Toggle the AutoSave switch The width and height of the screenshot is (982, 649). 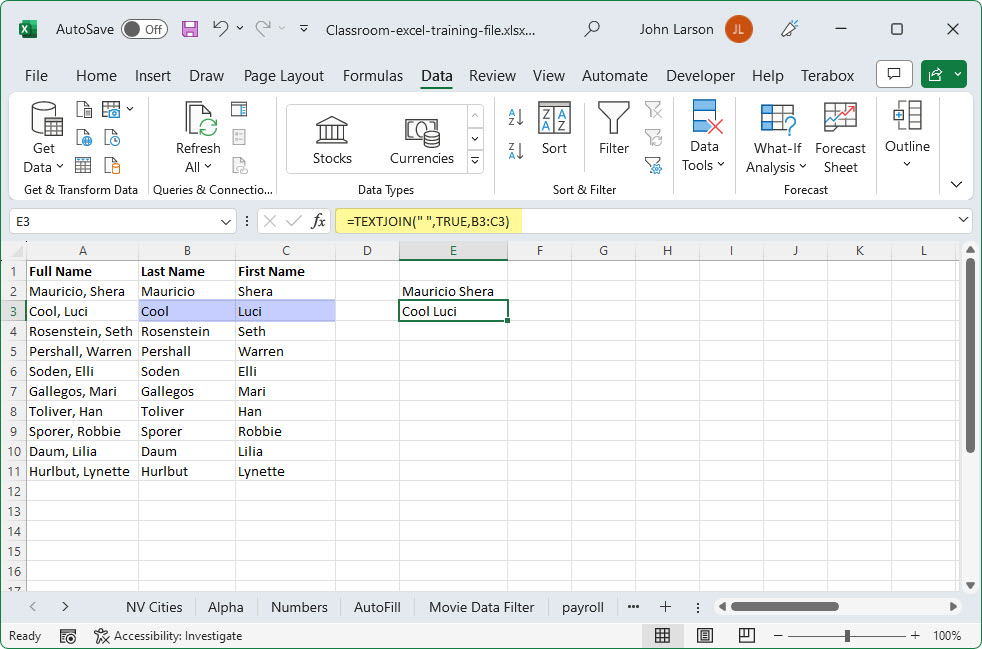click(144, 29)
